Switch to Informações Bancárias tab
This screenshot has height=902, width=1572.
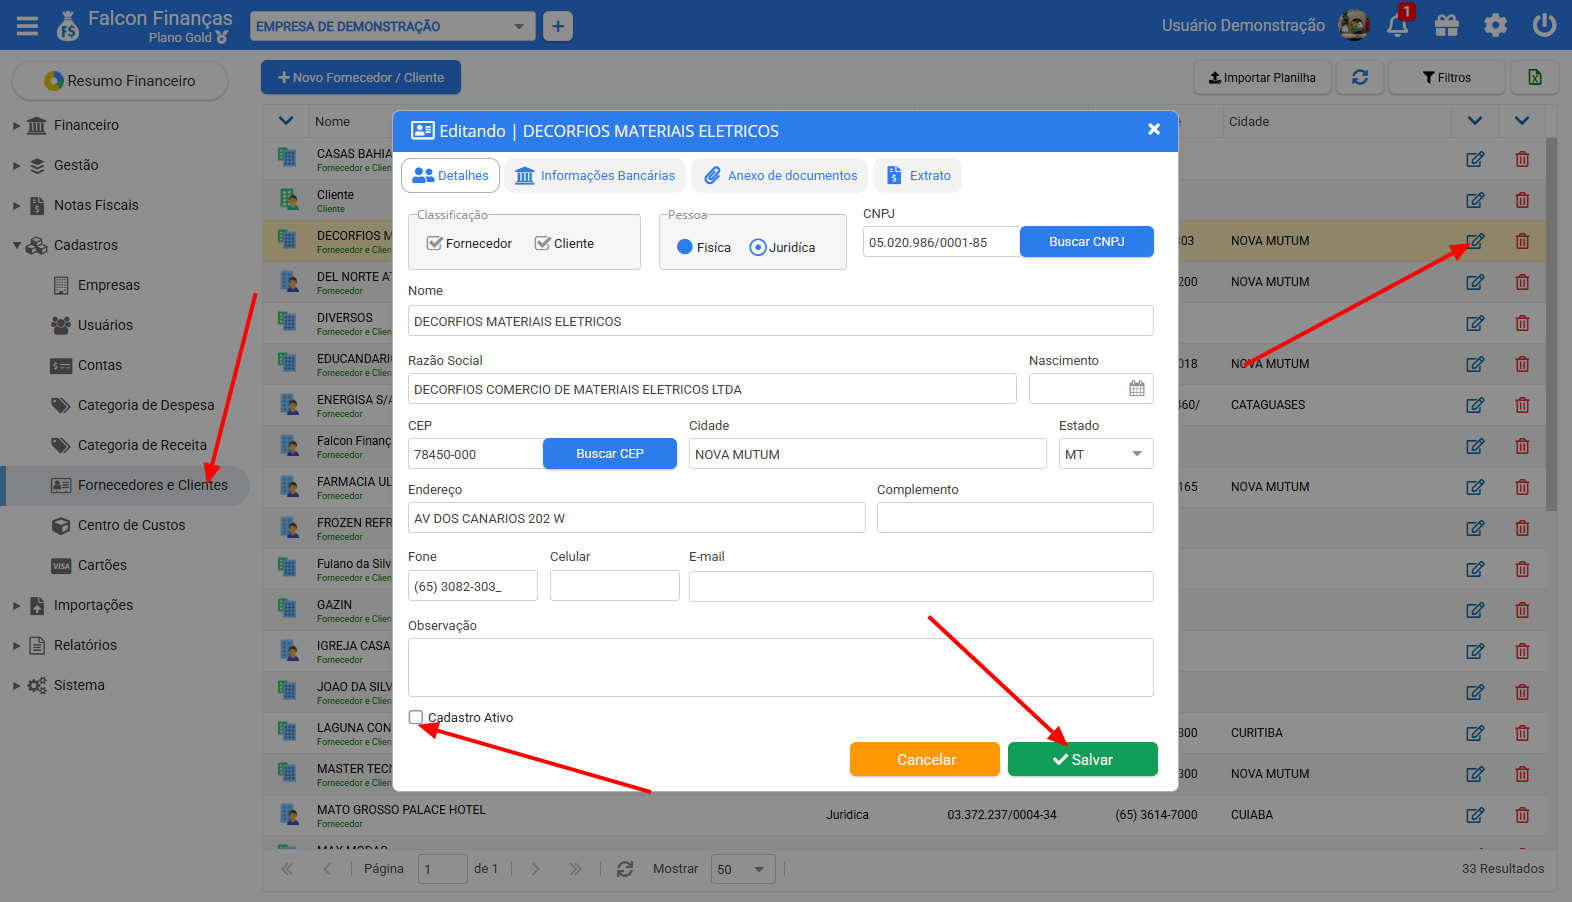[x=595, y=176]
